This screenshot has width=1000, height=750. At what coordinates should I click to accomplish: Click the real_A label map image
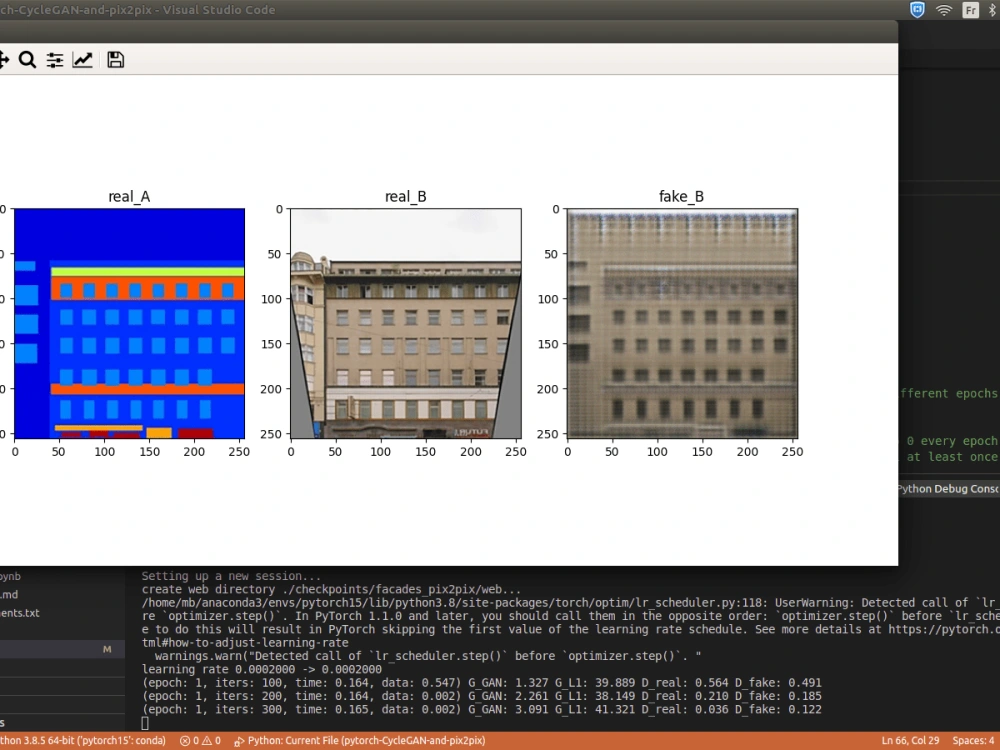coord(129,323)
